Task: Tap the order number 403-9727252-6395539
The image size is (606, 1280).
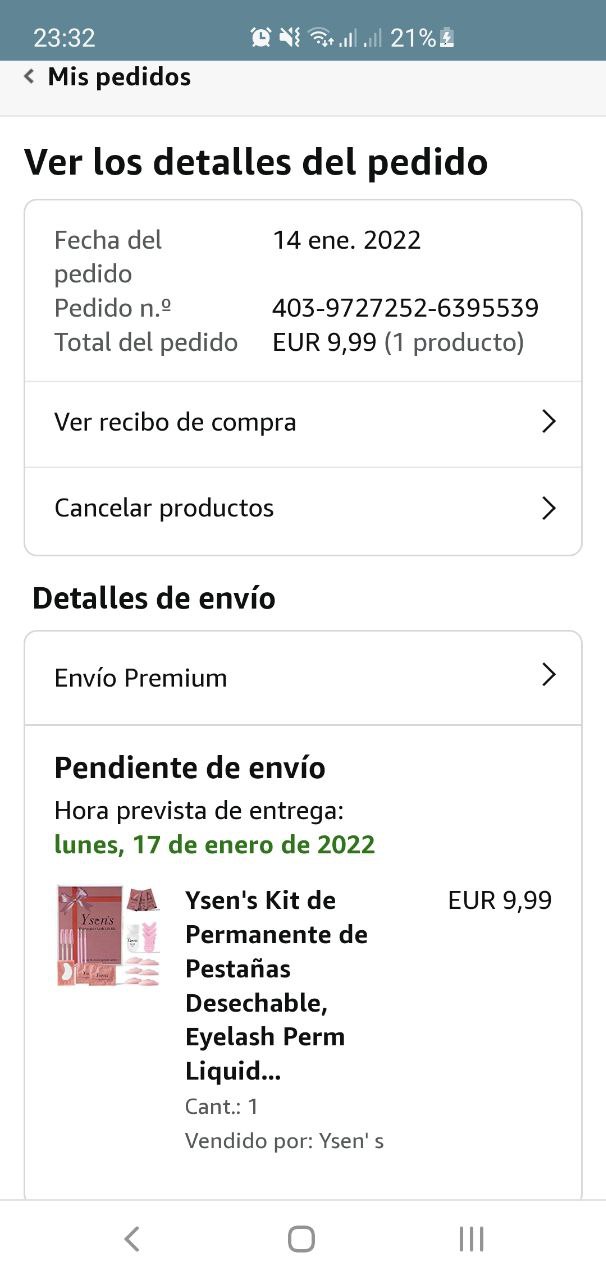Action: [405, 308]
